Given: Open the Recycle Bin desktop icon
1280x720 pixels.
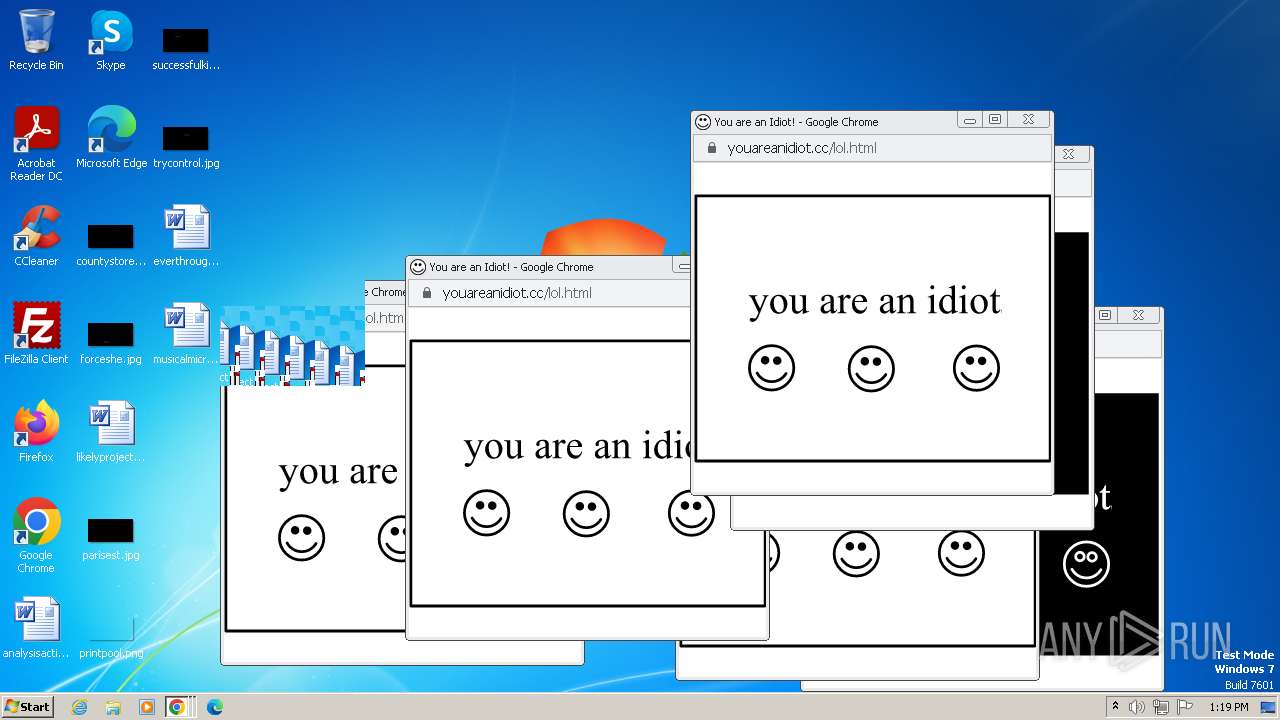Looking at the screenshot, I should [36, 42].
